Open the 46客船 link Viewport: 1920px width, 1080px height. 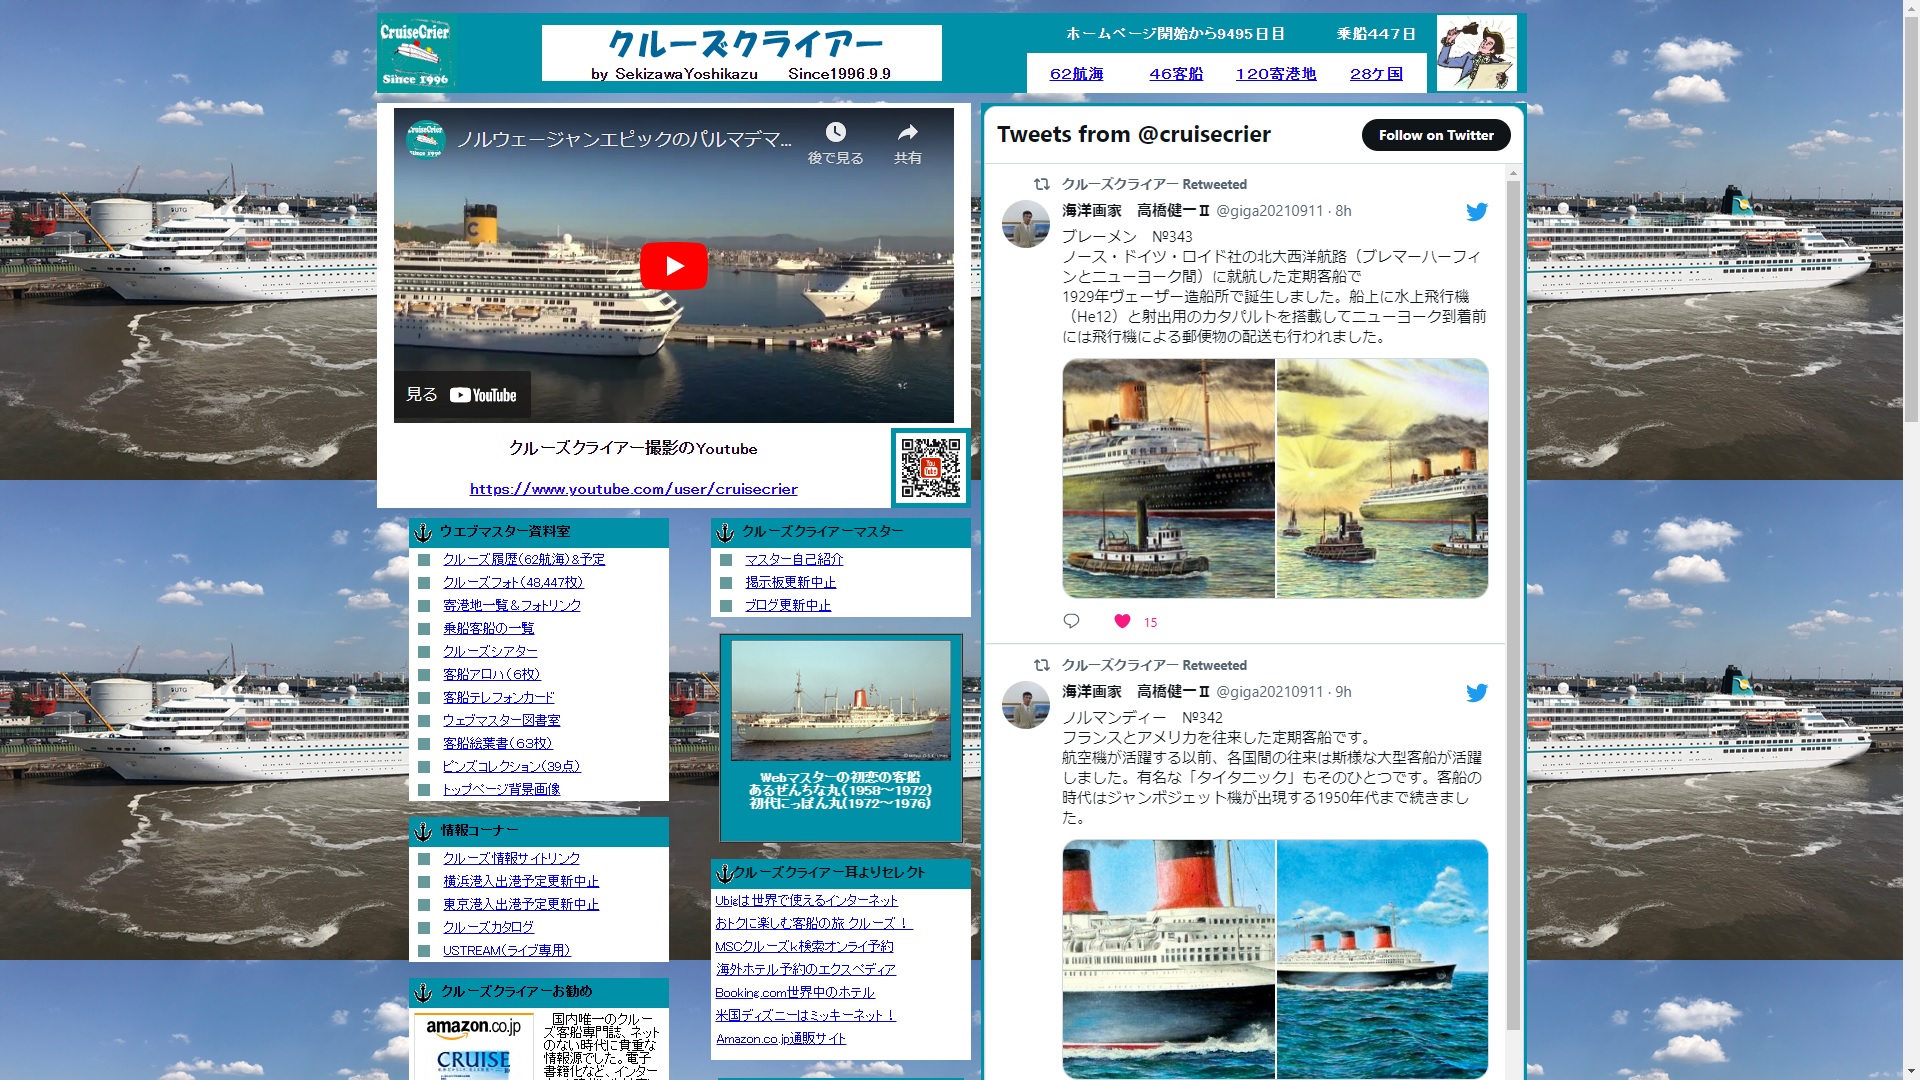[x=1176, y=74]
